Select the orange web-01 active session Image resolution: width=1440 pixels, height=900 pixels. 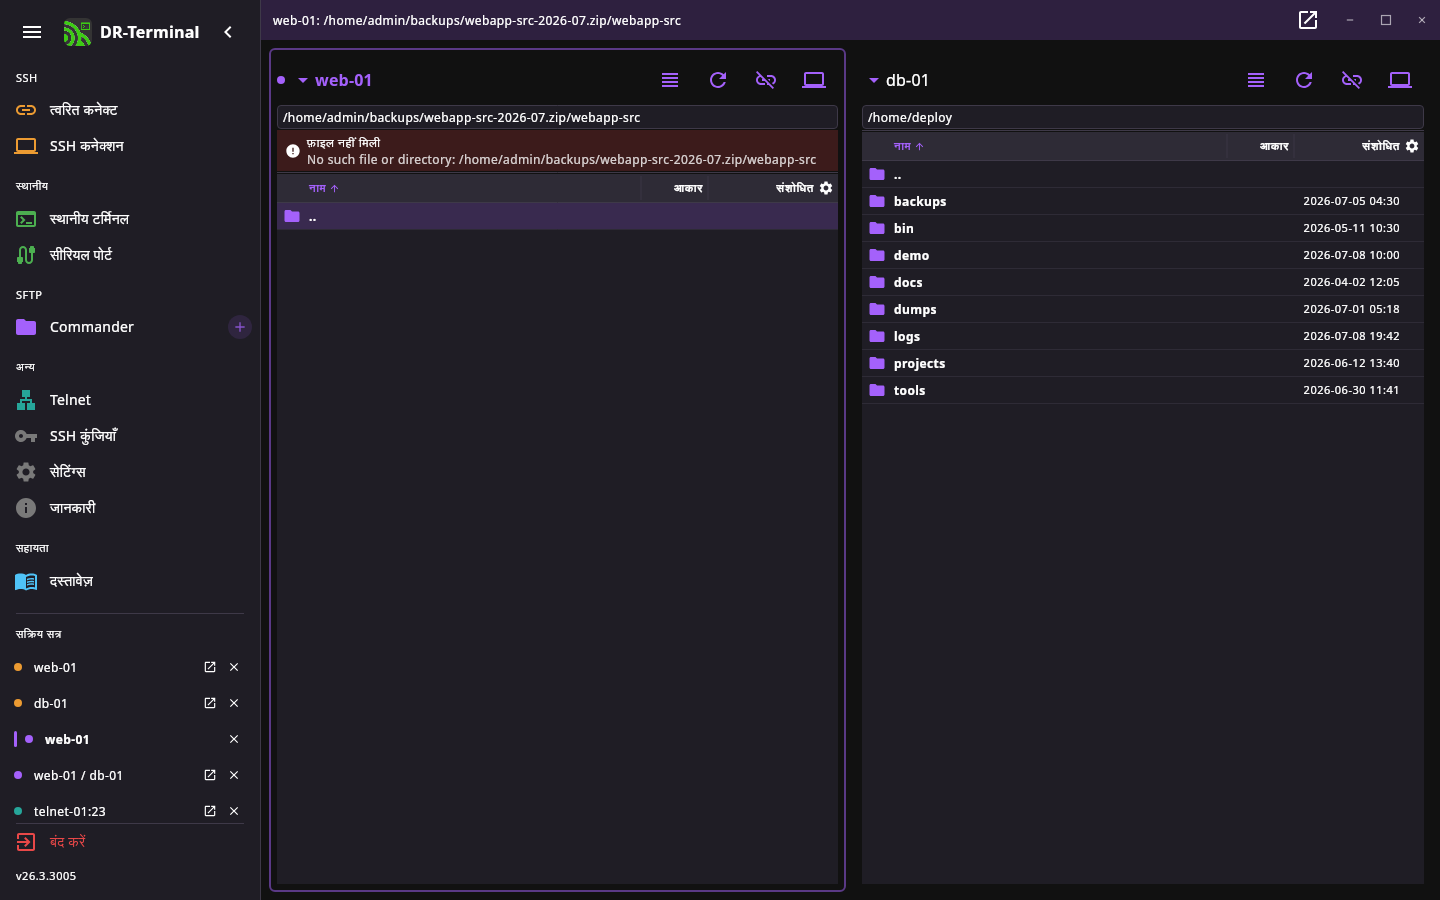[55, 667]
